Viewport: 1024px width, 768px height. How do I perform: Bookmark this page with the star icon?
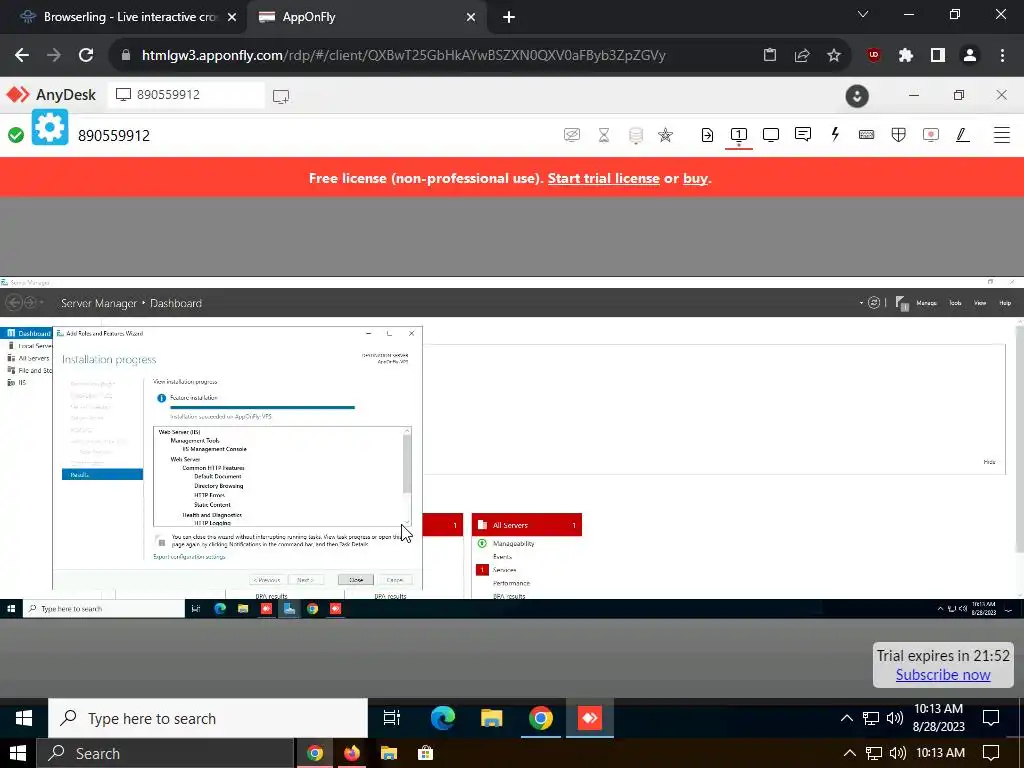[x=834, y=56]
